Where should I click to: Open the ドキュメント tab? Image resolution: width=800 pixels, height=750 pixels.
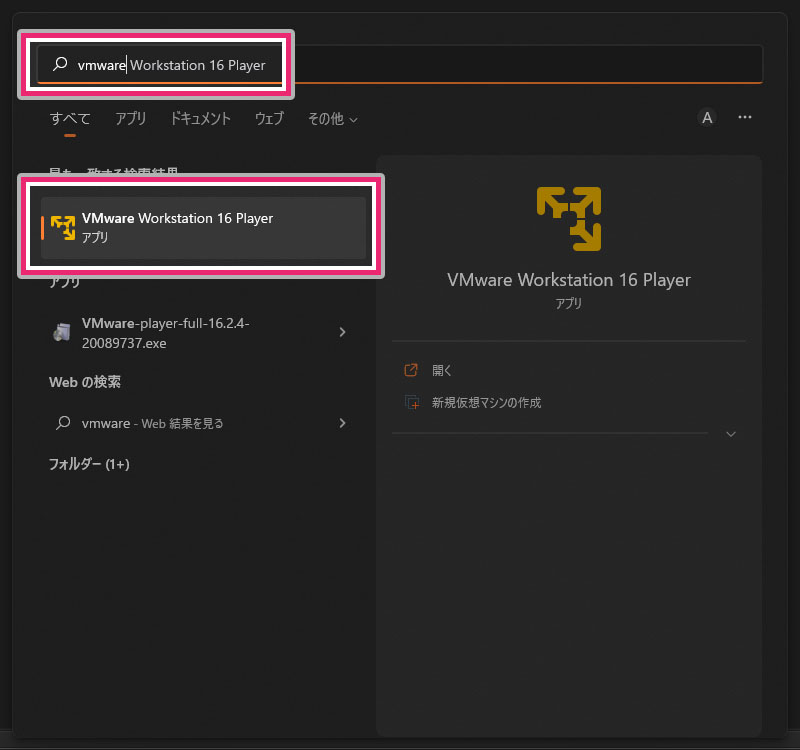click(x=200, y=119)
